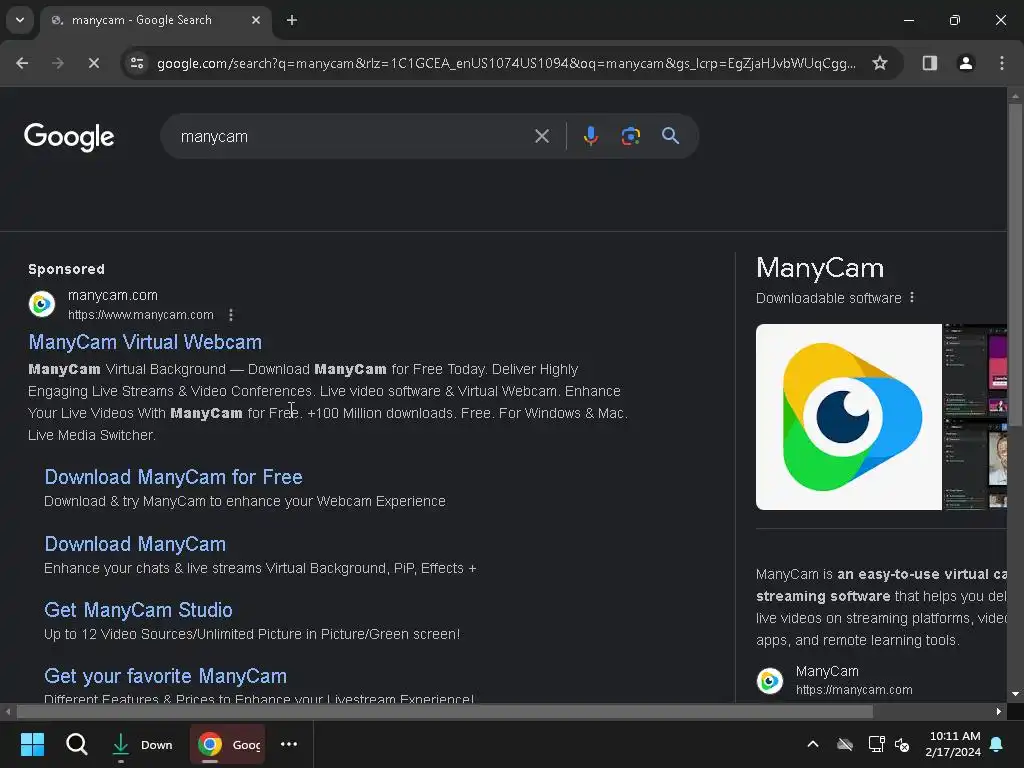Open the tab search dropdown arrow
The height and width of the screenshot is (768, 1024).
20,20
